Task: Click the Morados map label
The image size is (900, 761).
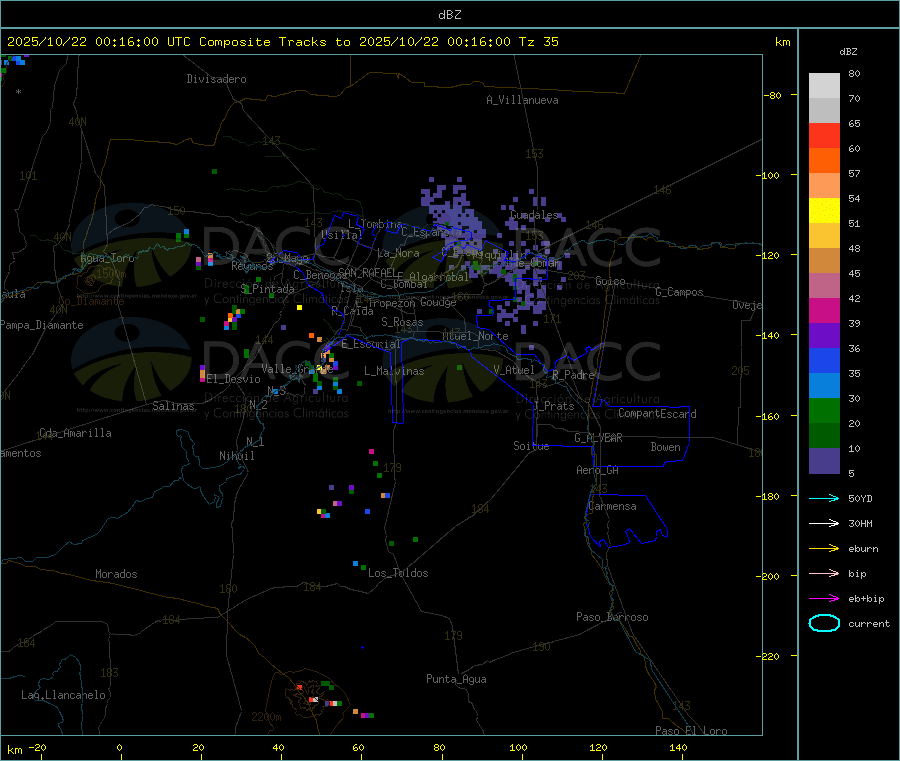Action: pyautogui.click(x=116, y=574)
